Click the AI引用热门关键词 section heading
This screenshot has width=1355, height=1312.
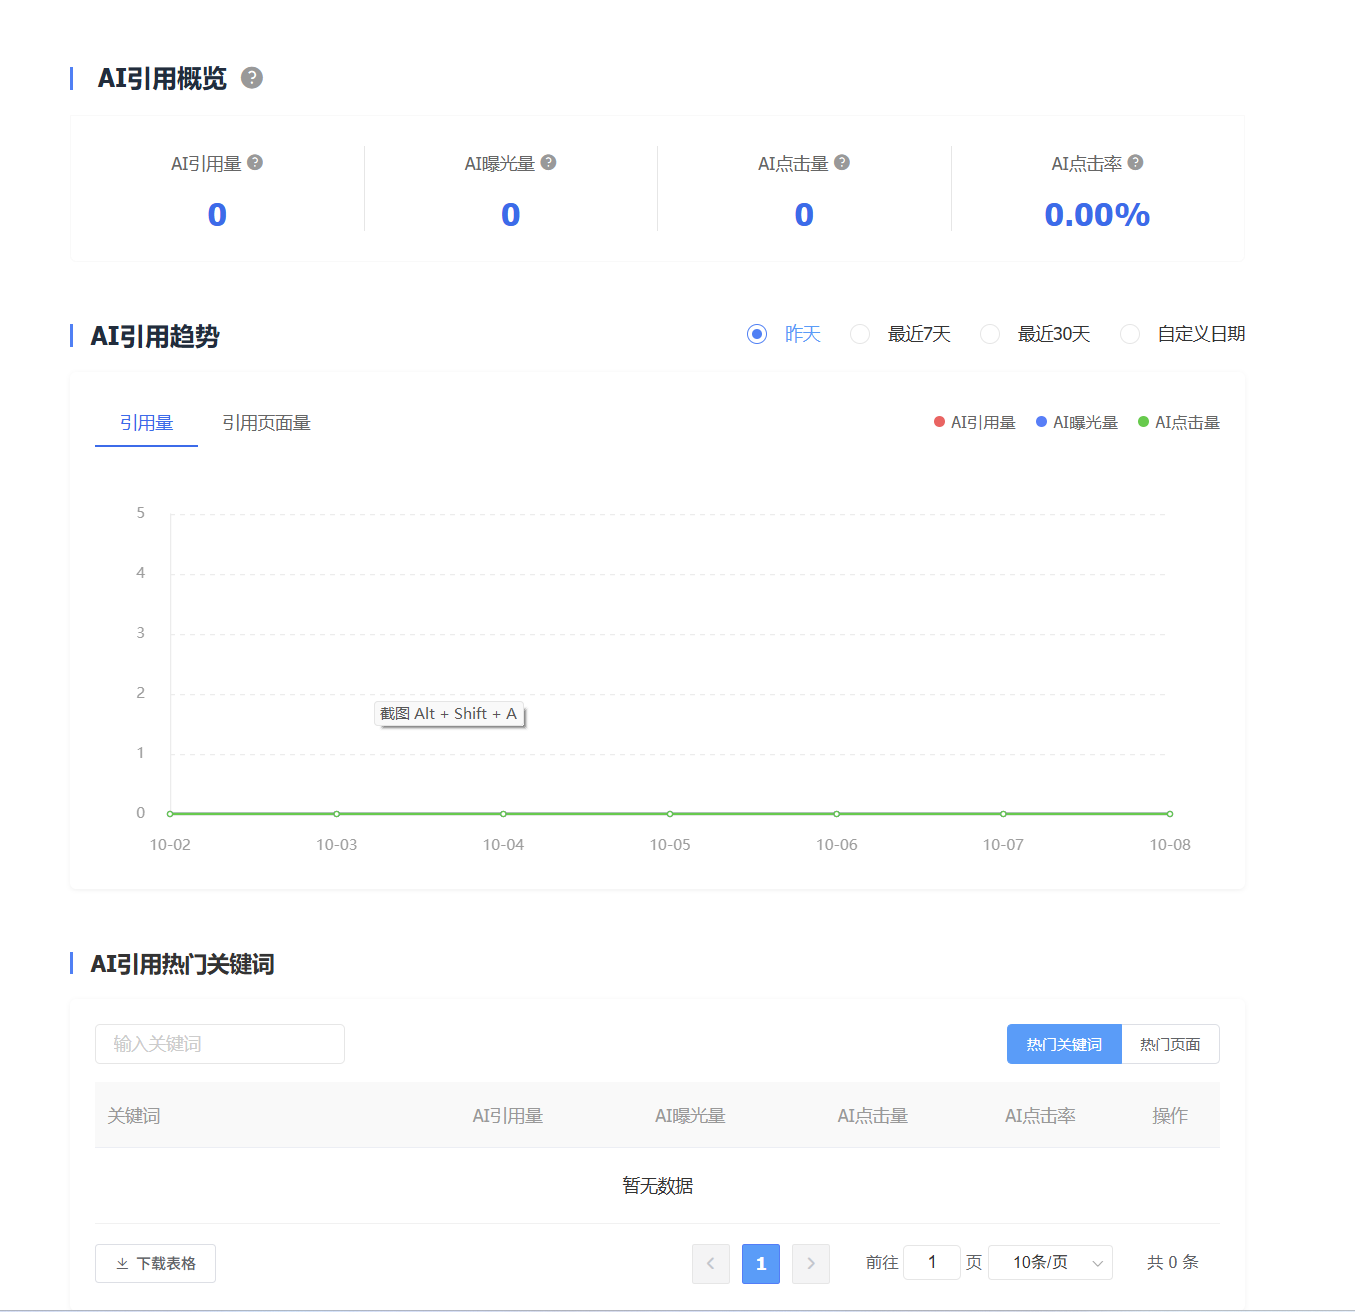[x=182, y=964]
